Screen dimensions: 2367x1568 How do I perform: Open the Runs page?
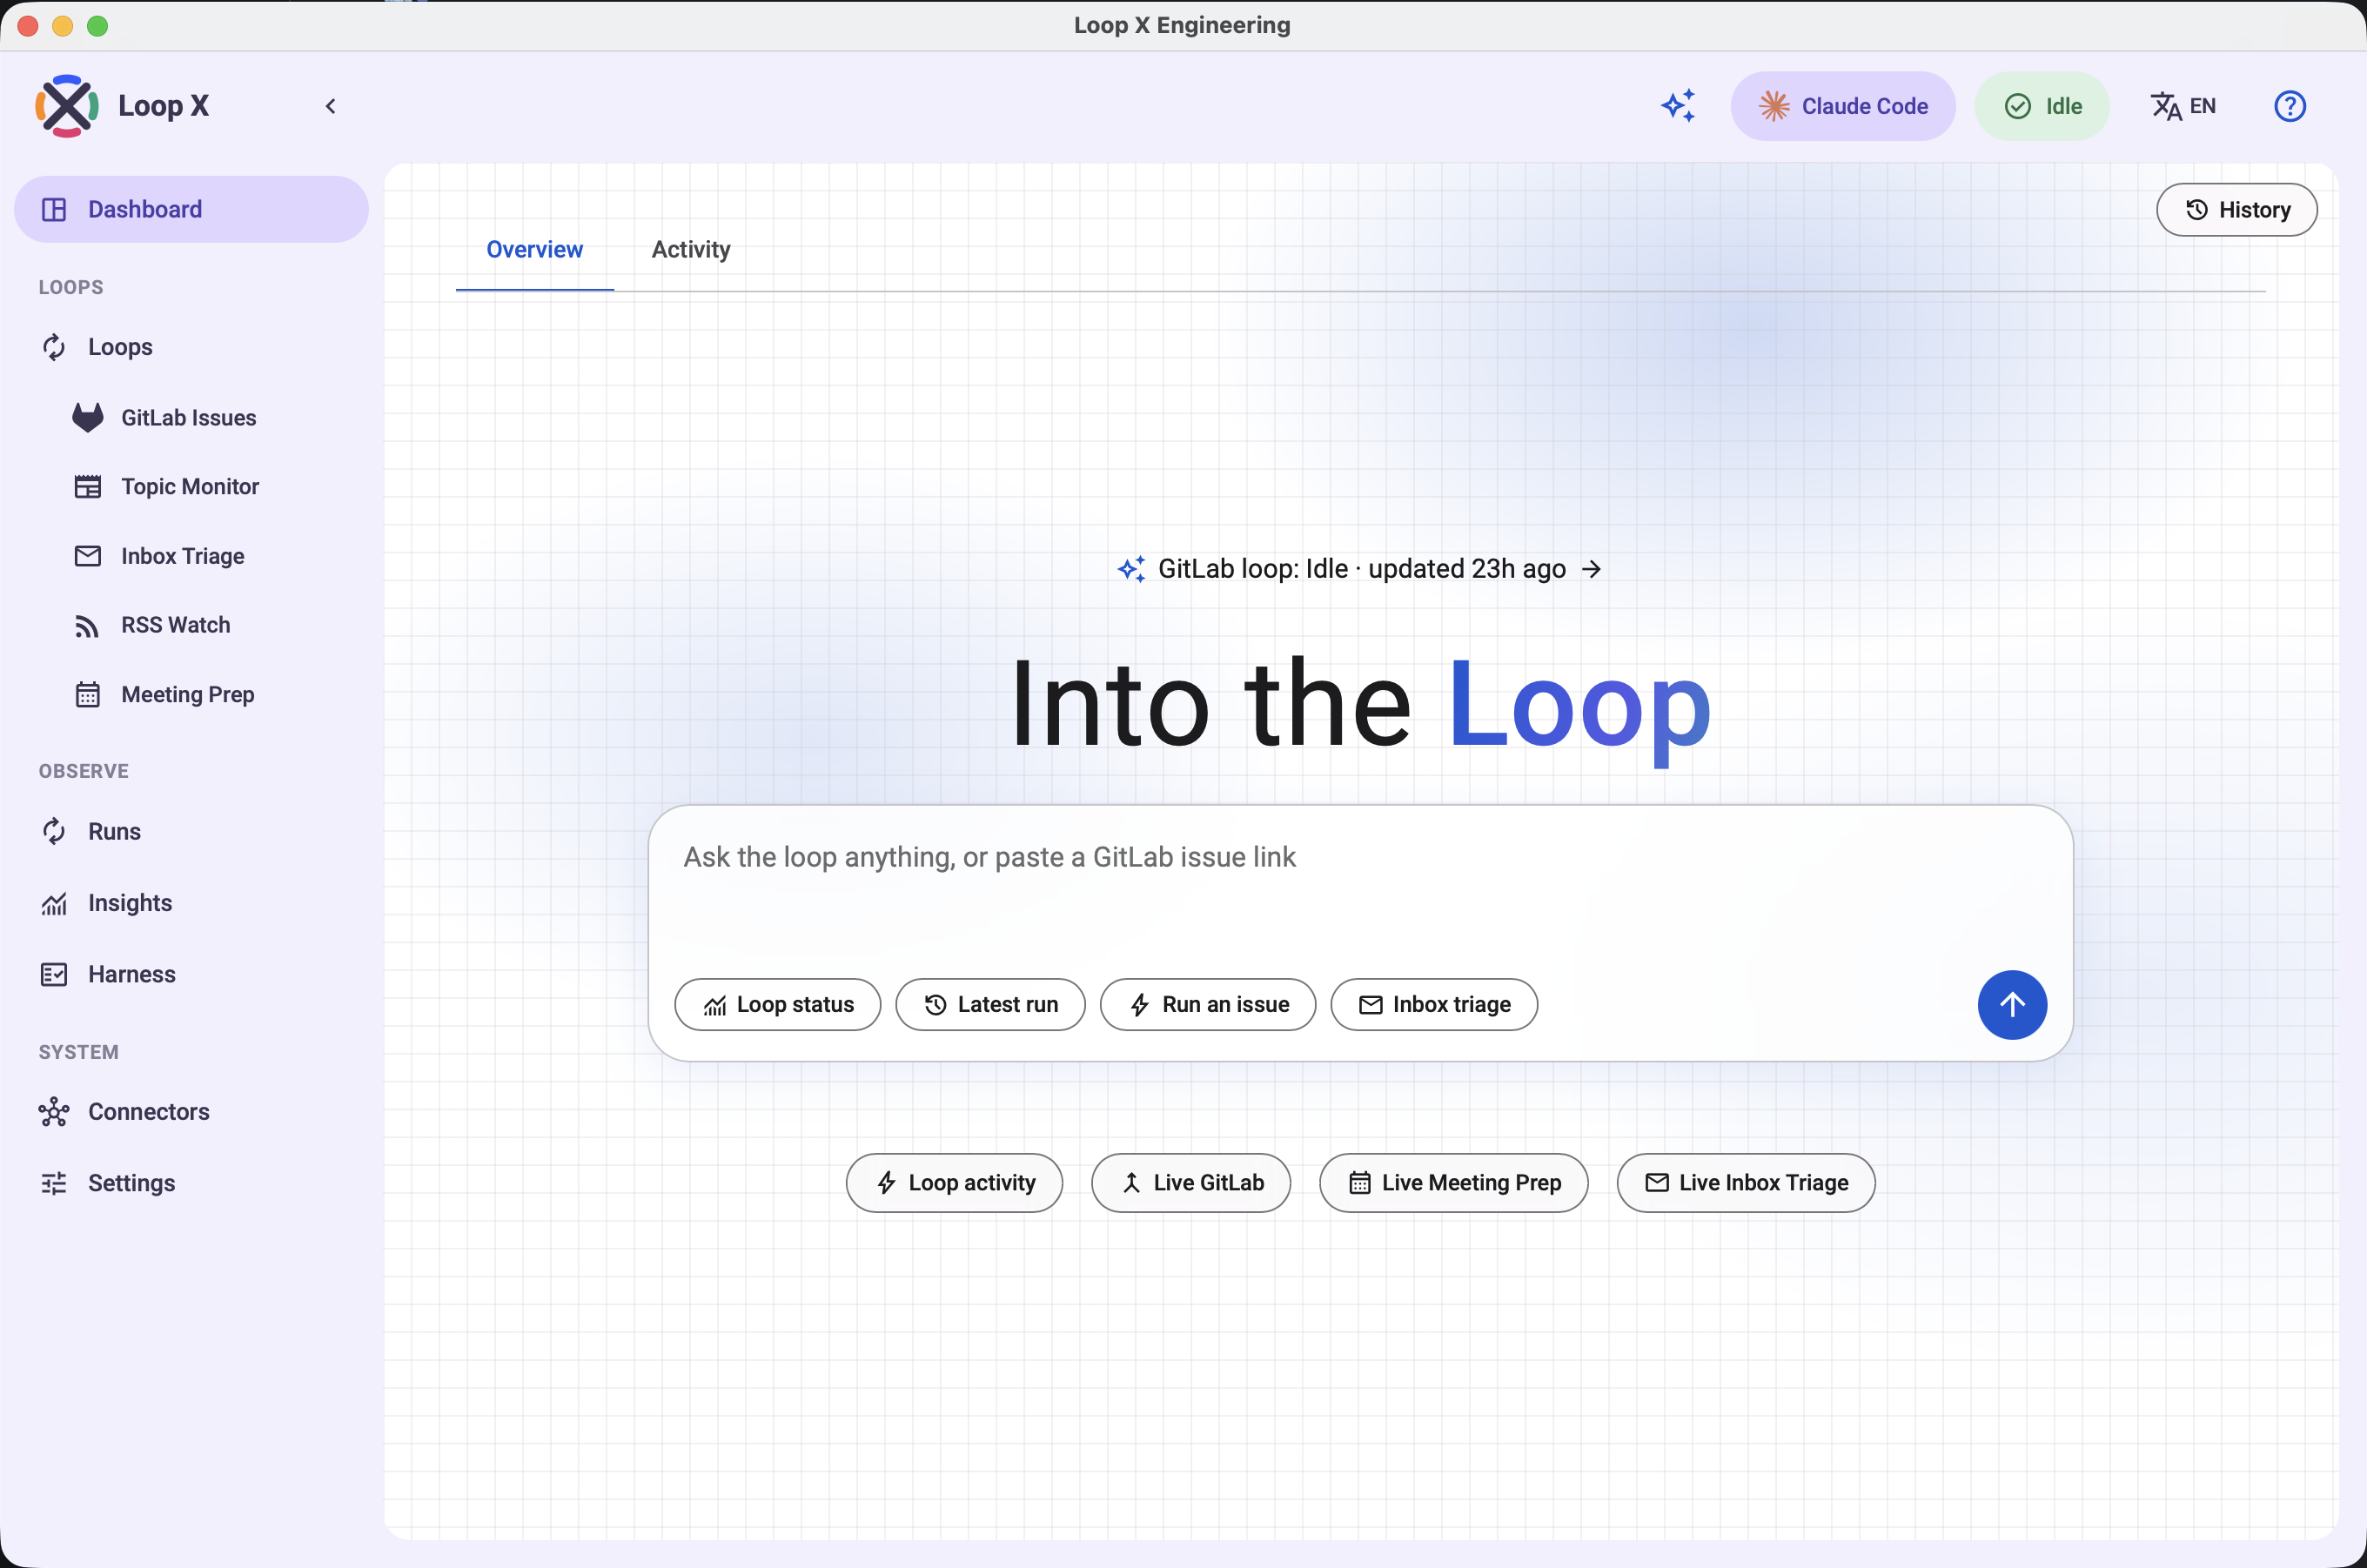191,832
